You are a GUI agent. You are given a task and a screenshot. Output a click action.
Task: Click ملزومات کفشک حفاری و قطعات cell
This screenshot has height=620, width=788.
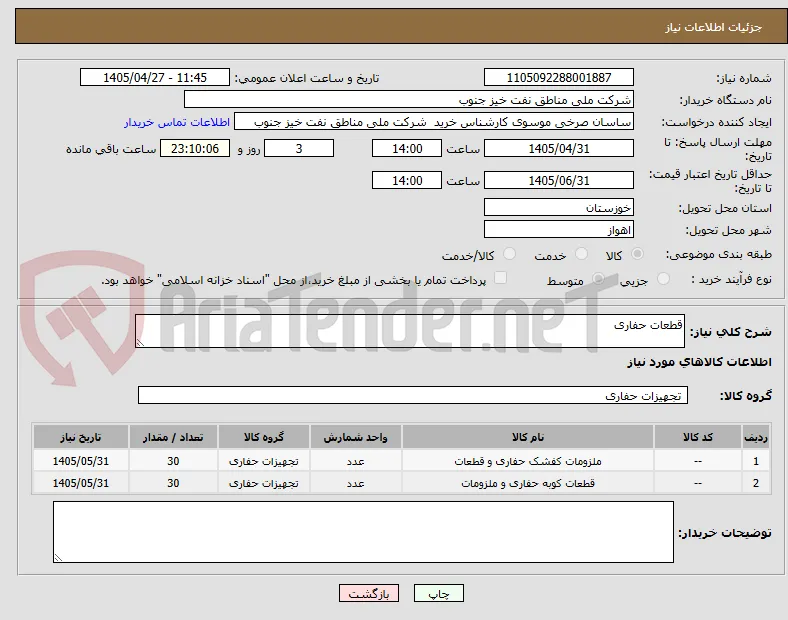[x=528, y=461]
